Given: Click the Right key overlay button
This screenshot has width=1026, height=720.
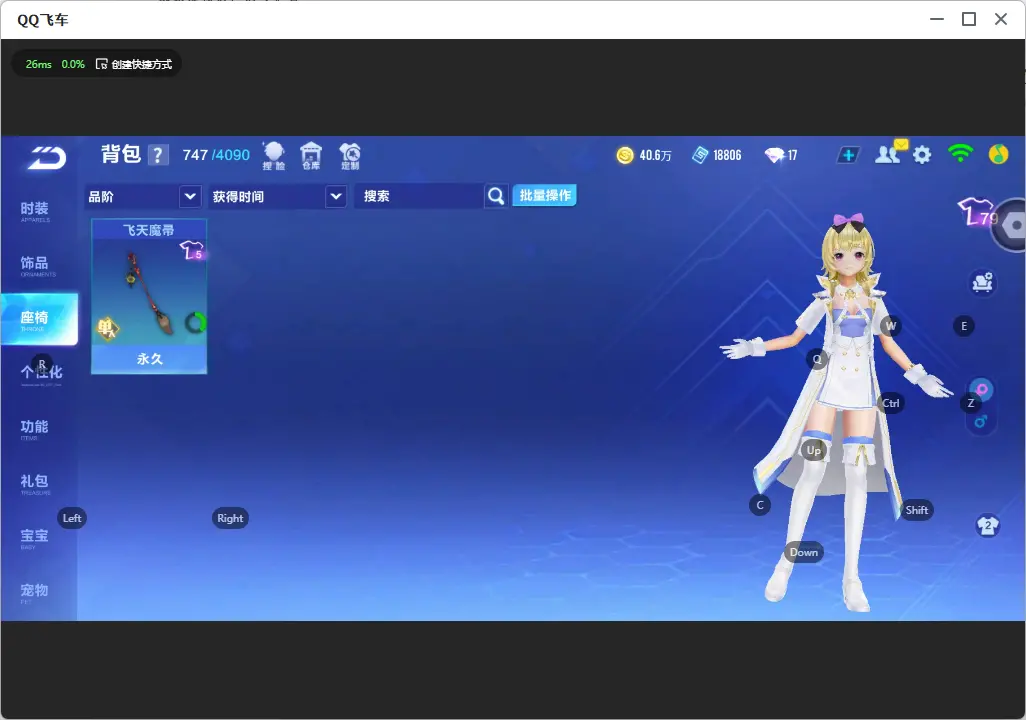Looking at the screenshot, I should [x=230, y=518].
